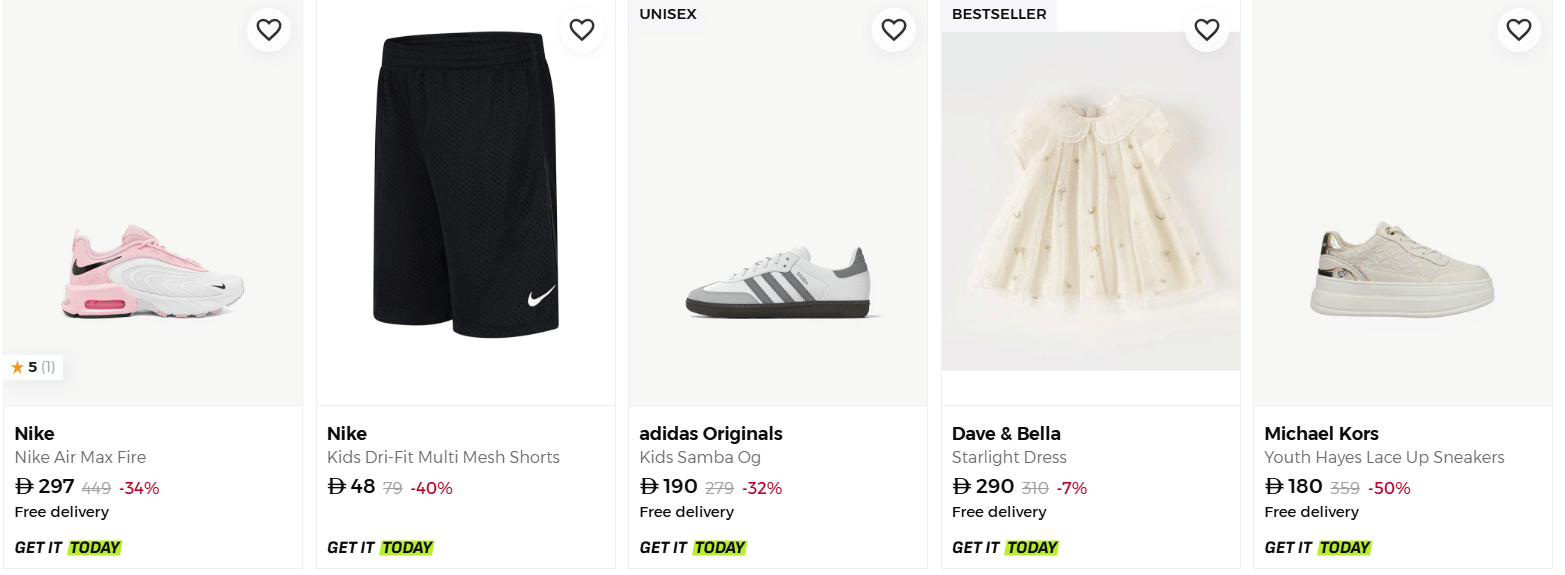Open Youth Hayes Lace Up Sneakers link

(1384, 457)
